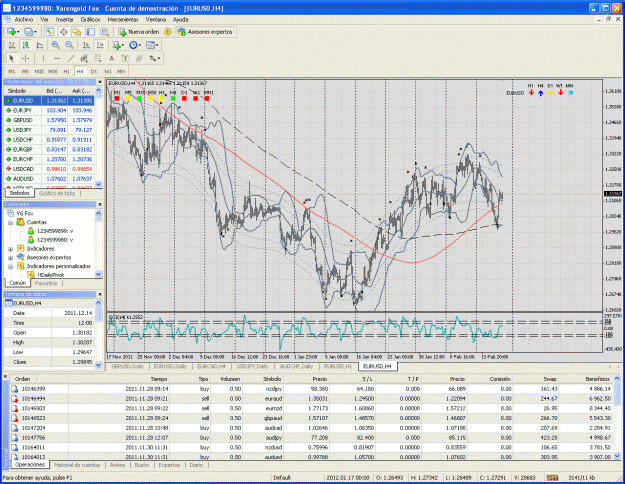This screenshot has height=484, width=625.
Task: Open MetaEditor with the yellow diamond icon
Action: click(x=168, y=32)
